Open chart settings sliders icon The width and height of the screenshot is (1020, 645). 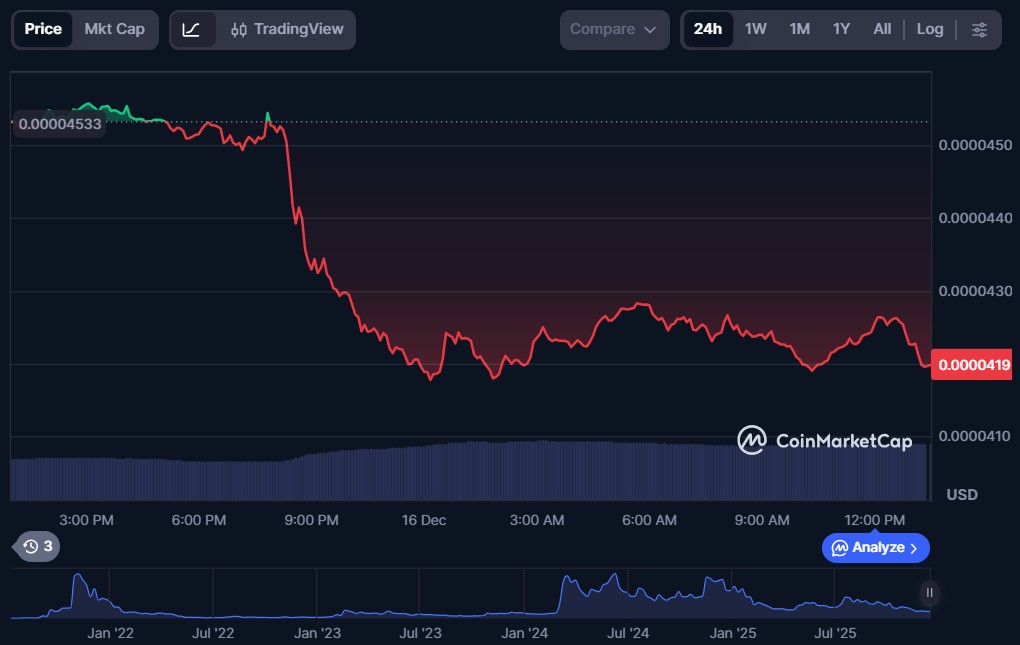[x=979, y=30]
